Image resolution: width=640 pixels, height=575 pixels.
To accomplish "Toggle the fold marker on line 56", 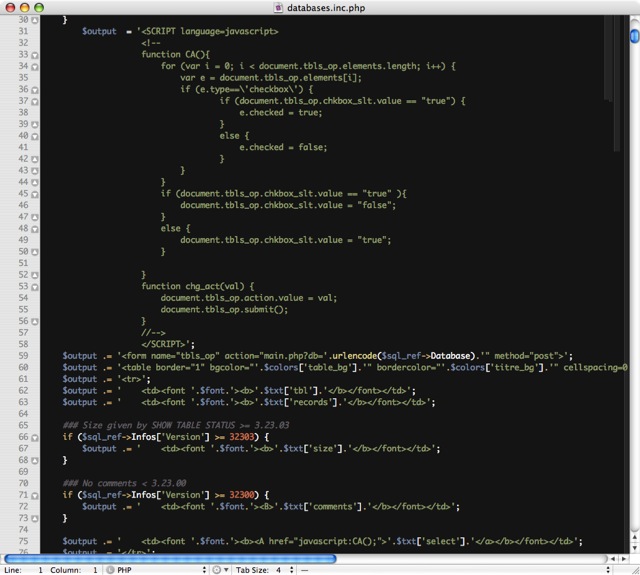I will [x=35, y=322].
